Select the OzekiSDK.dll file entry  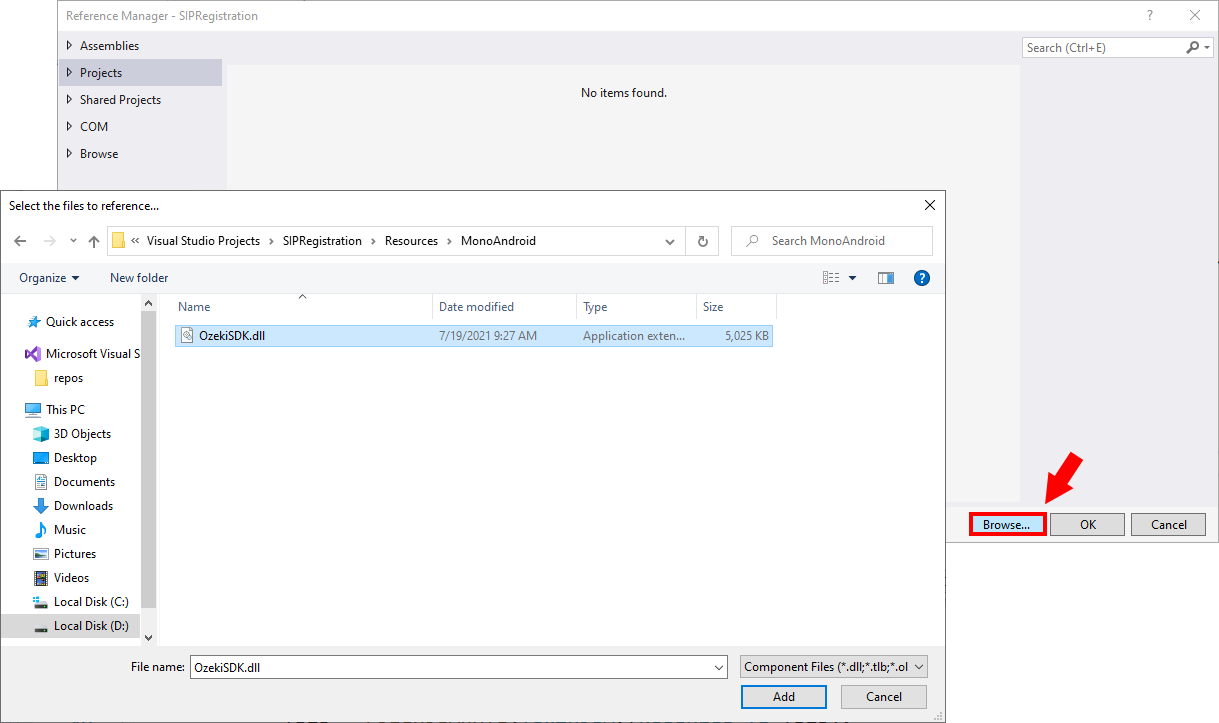pos(233,336)
